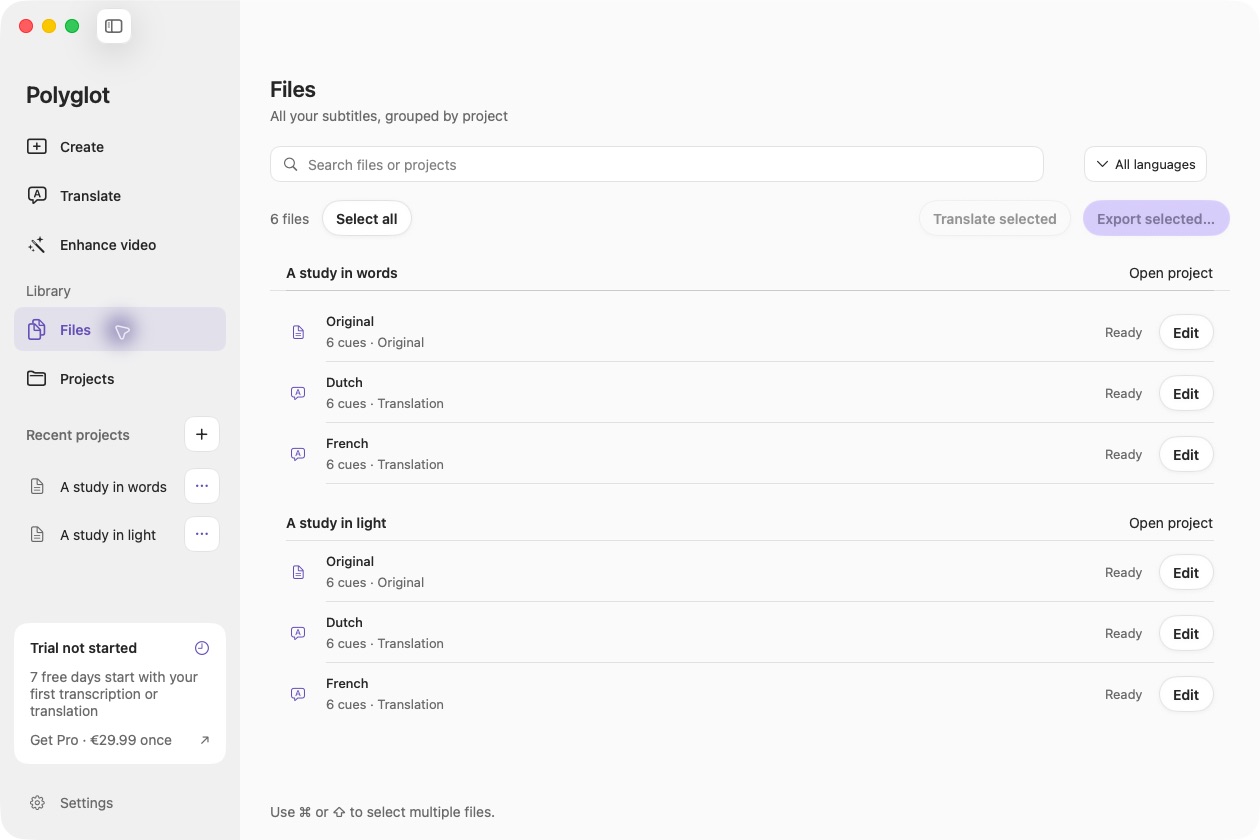1260x840 pixels.
Task: Open recent project A study in words
Action: [113, 487]
